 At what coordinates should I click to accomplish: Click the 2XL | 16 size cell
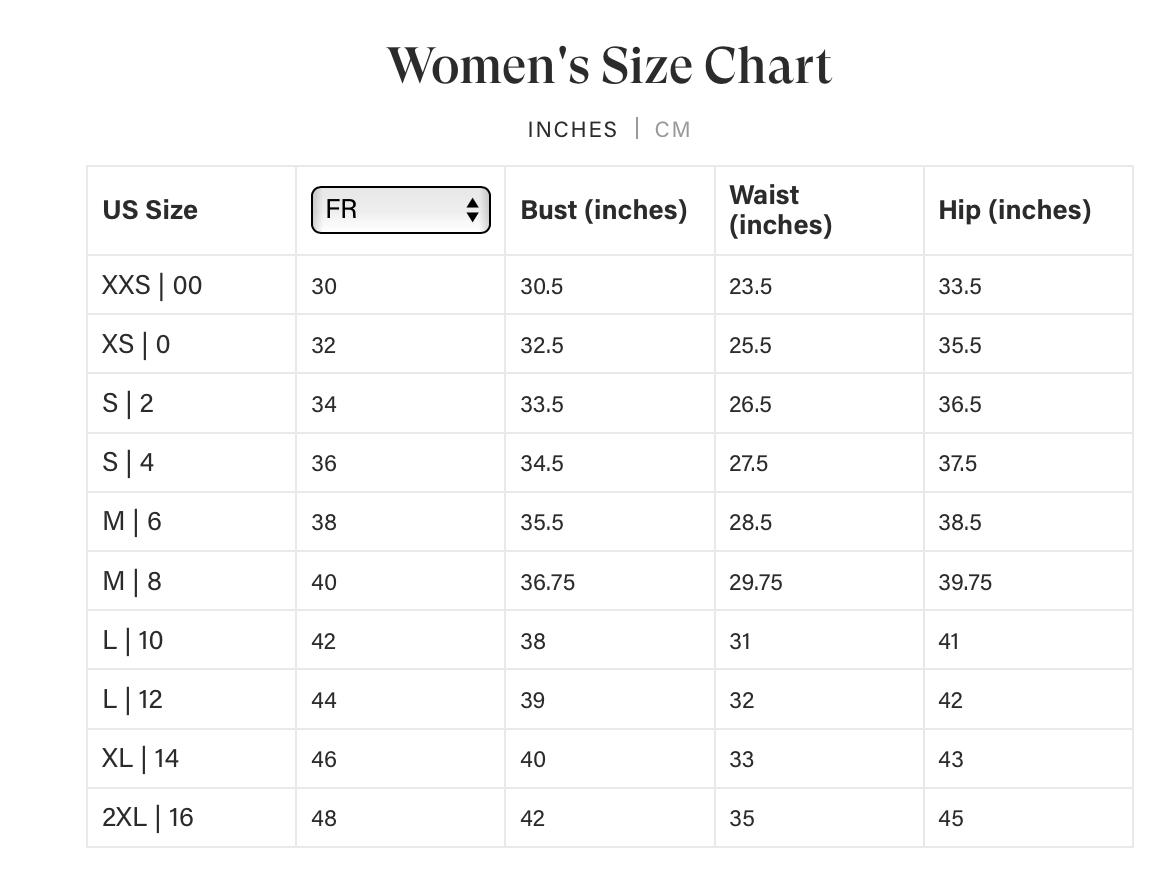coord(148,818)
